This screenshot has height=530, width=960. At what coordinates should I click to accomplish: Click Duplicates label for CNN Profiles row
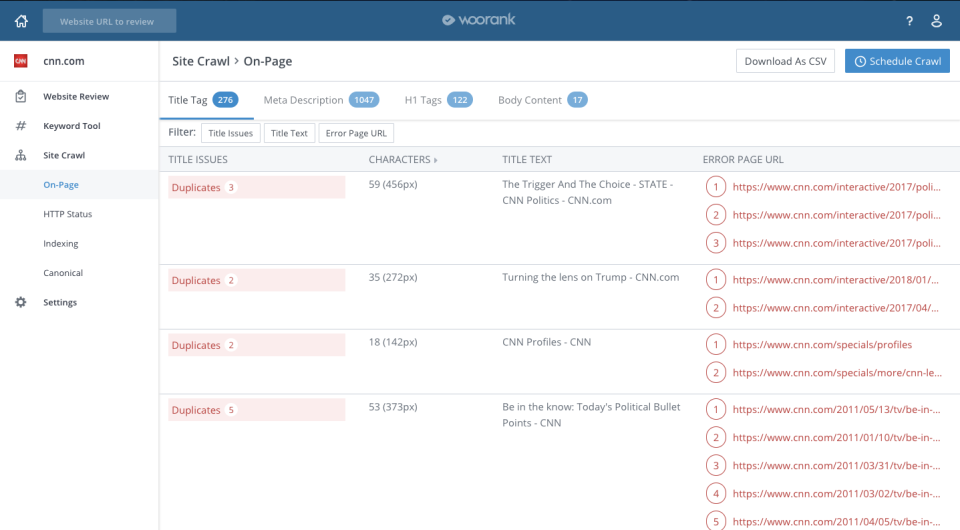coord(257,345)
